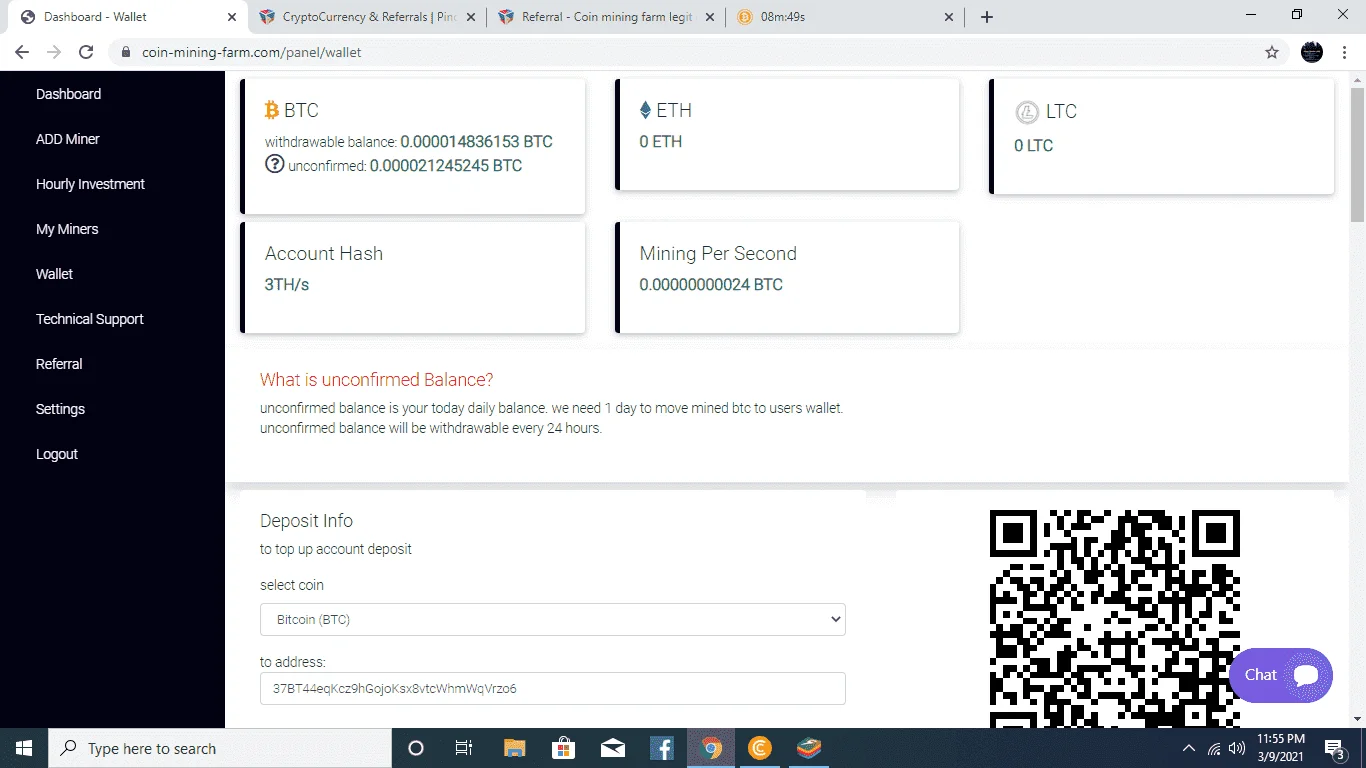The image size is (1366, 768).
Task: Open the Mail app from the taskbar
Action: pos(613,748)
